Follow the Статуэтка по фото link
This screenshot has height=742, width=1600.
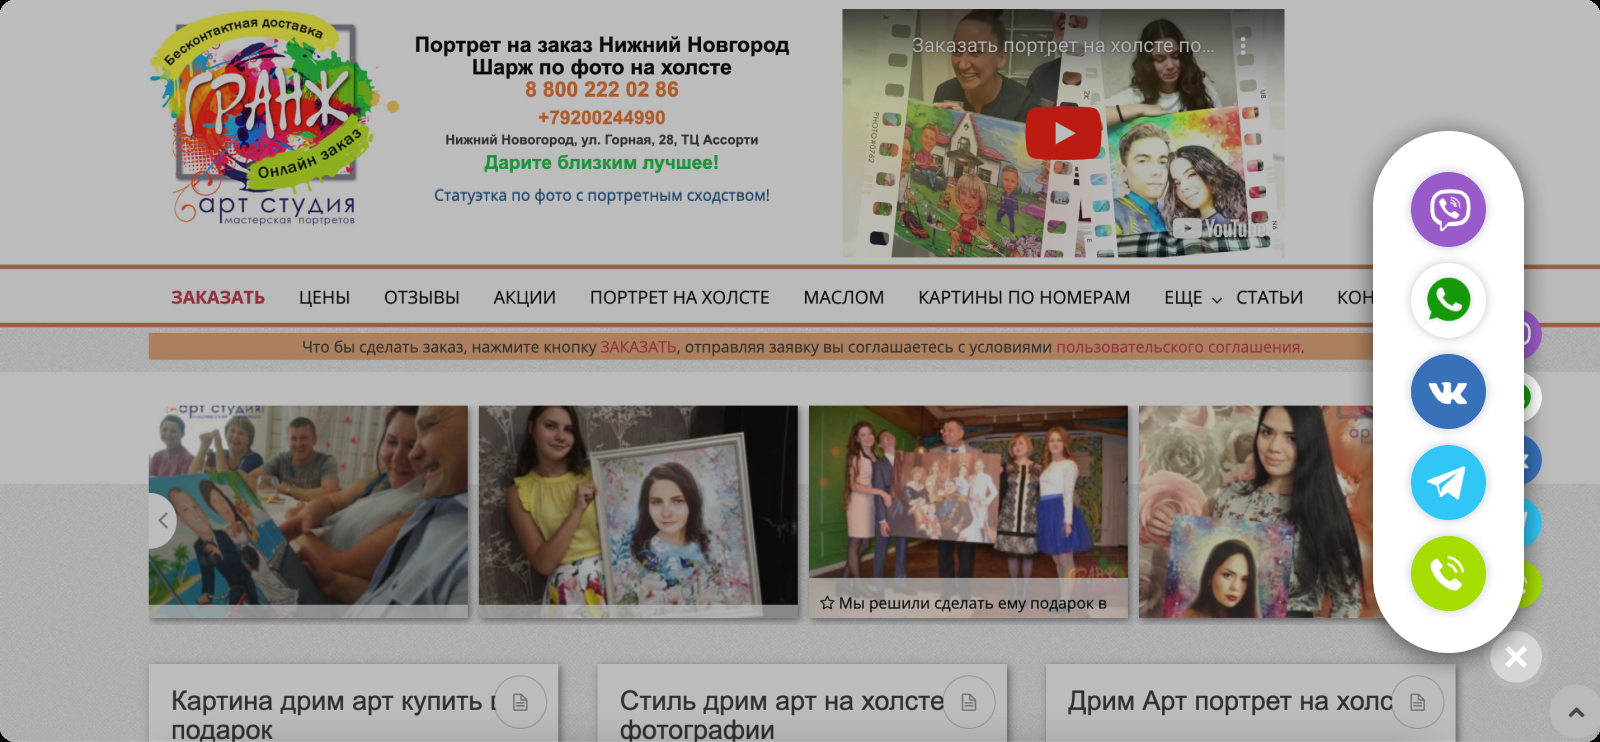[602, 195]
